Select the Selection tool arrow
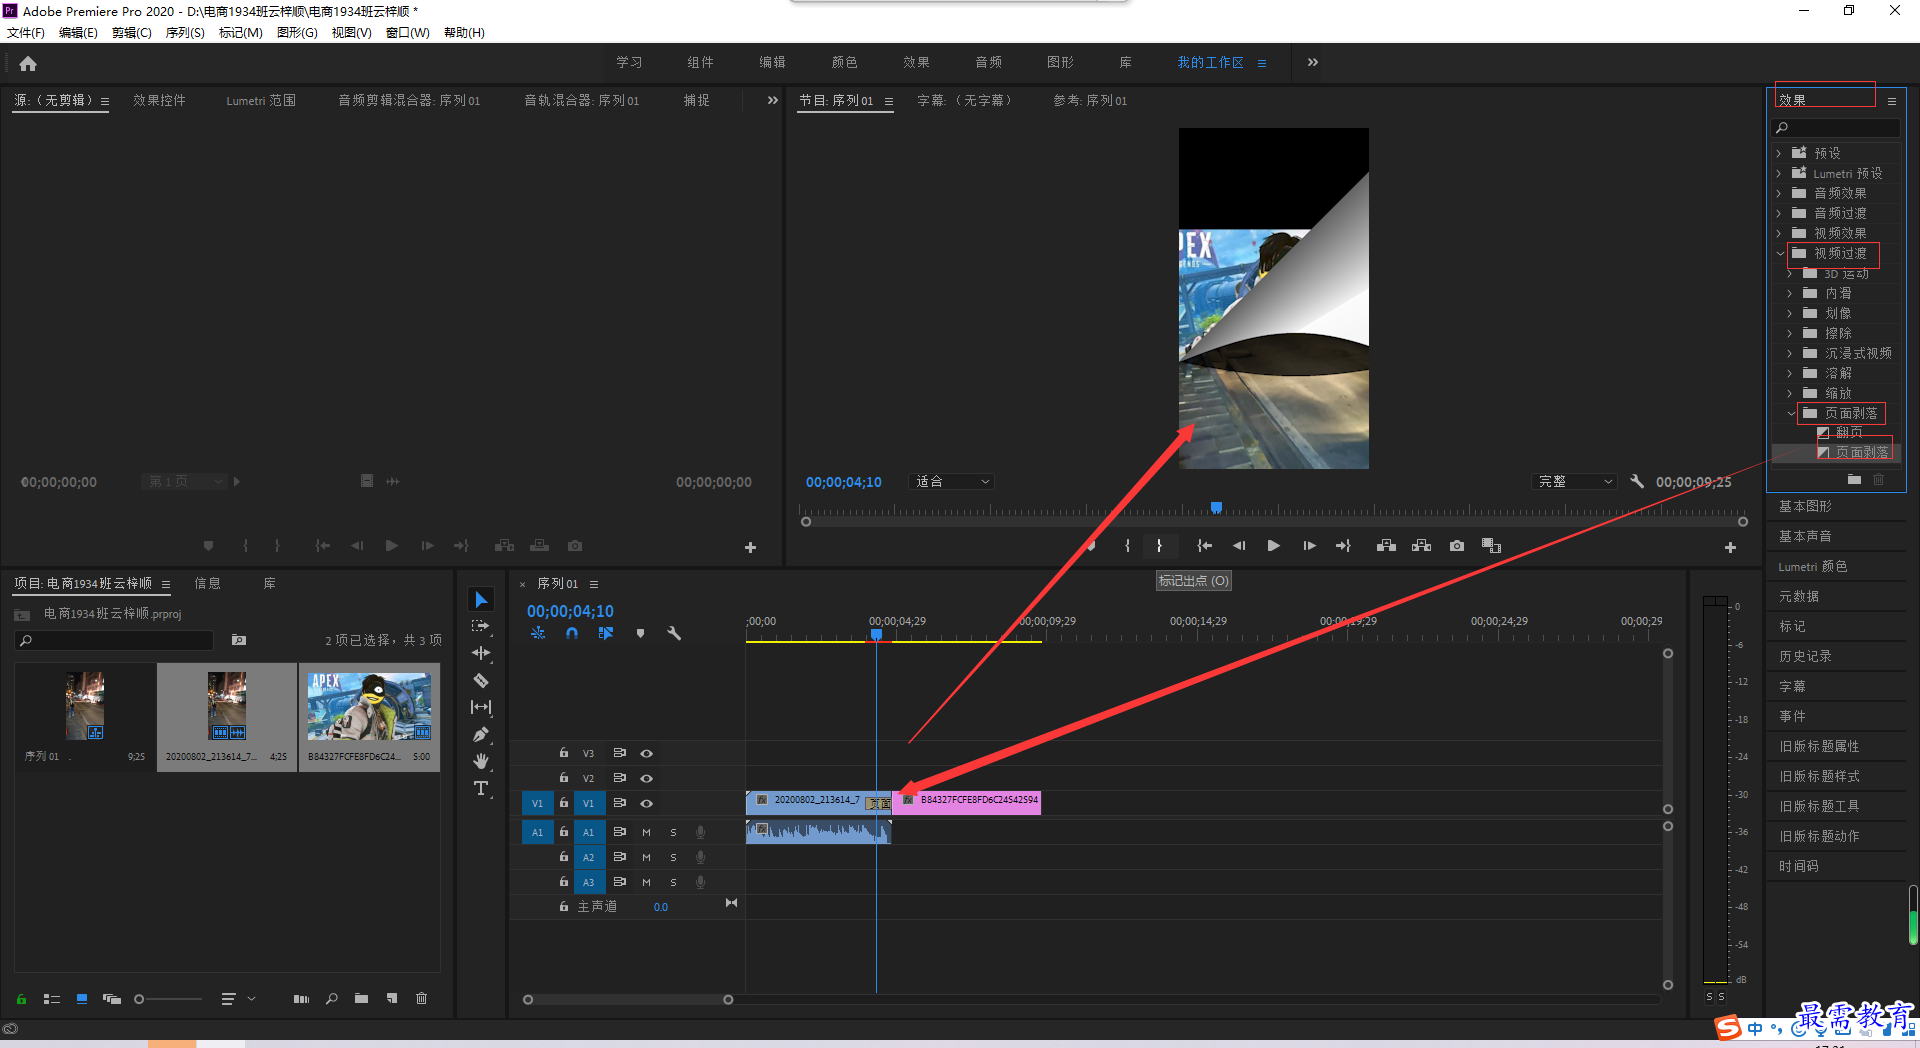1920x1048 pixels. click(481, 599)
